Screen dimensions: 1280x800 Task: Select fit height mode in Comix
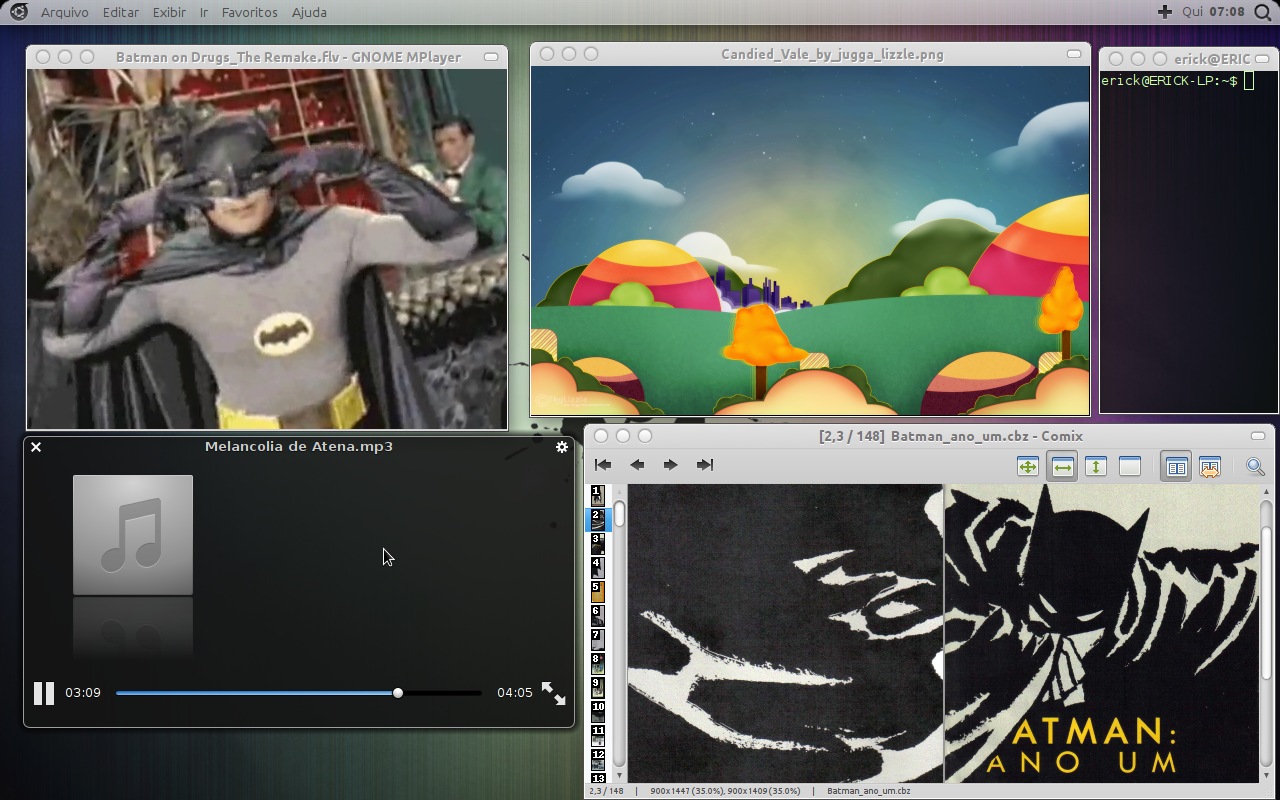pos(1096,466)
